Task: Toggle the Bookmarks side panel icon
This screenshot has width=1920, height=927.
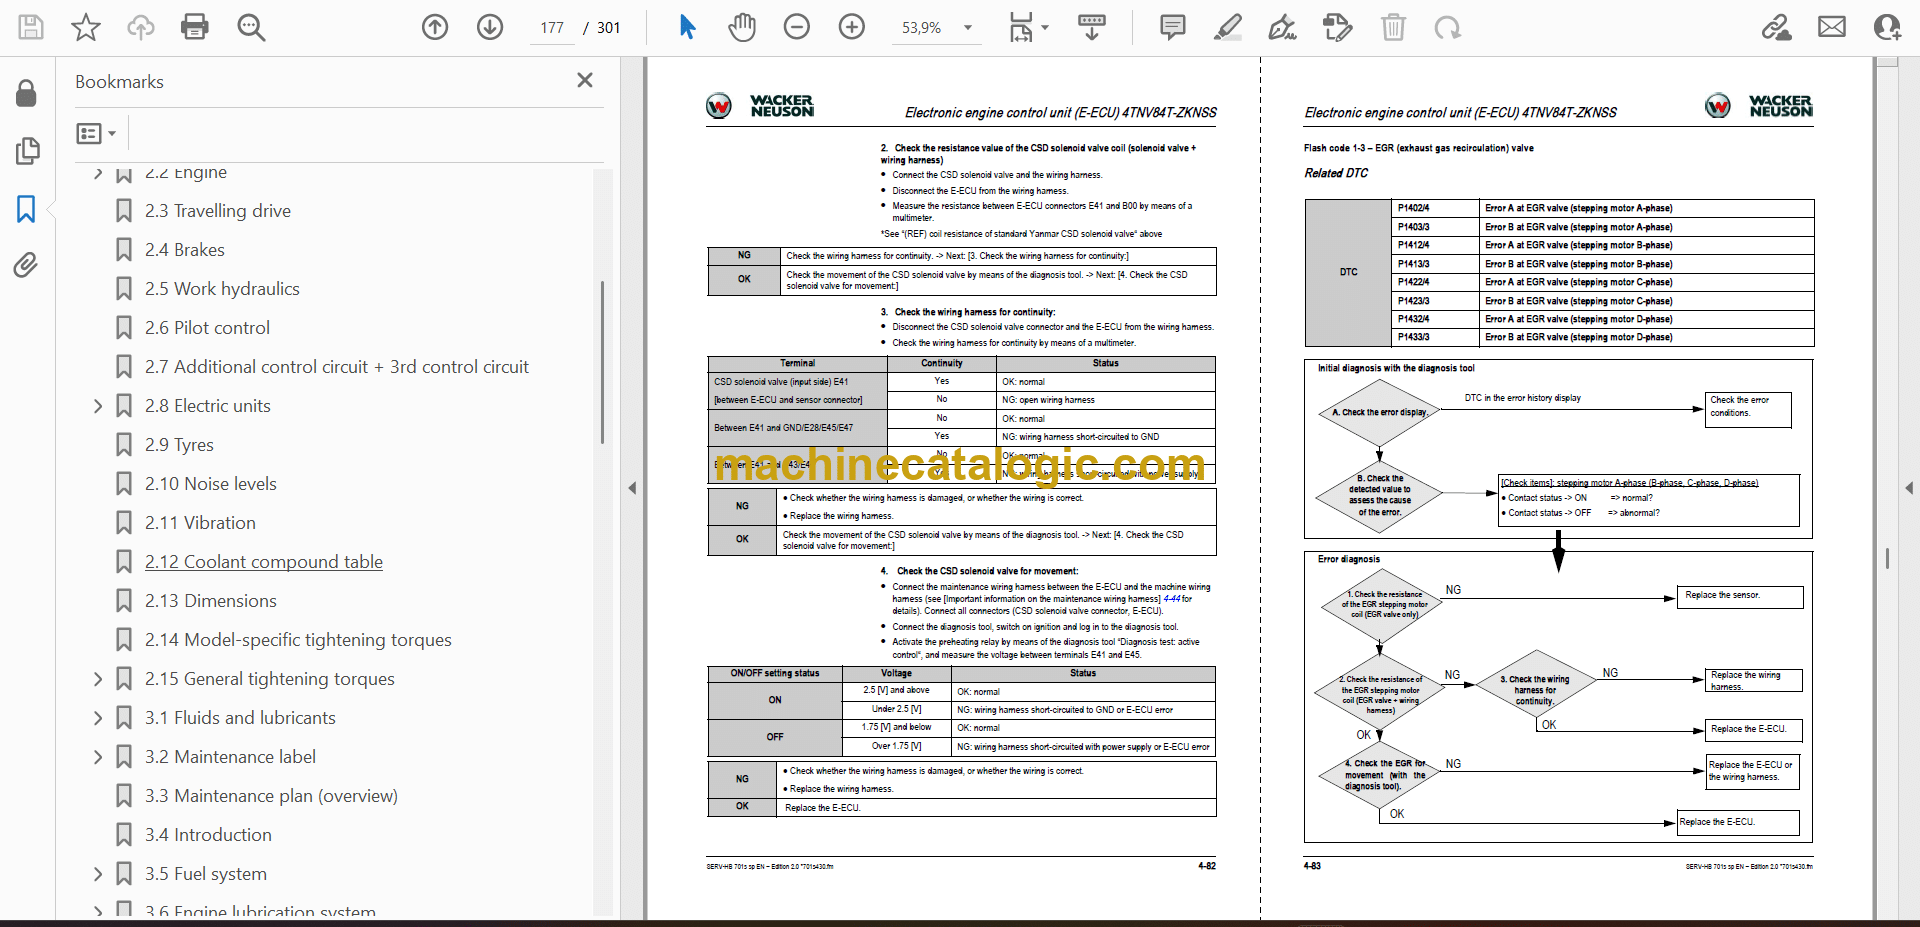Action: click(26, 208)
